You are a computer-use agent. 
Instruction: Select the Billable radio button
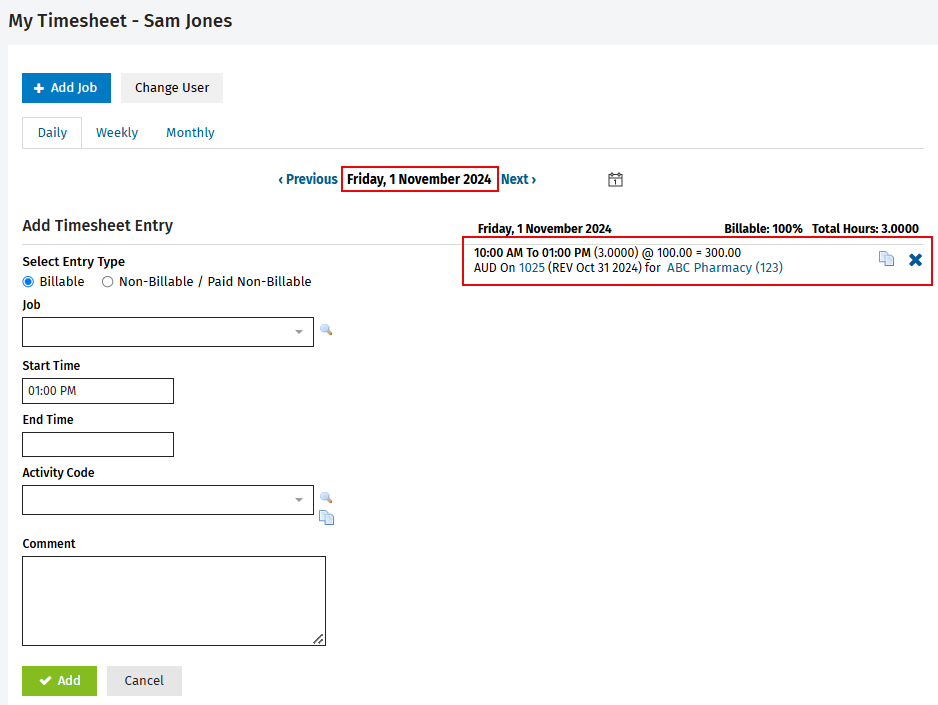coord(28,282)
